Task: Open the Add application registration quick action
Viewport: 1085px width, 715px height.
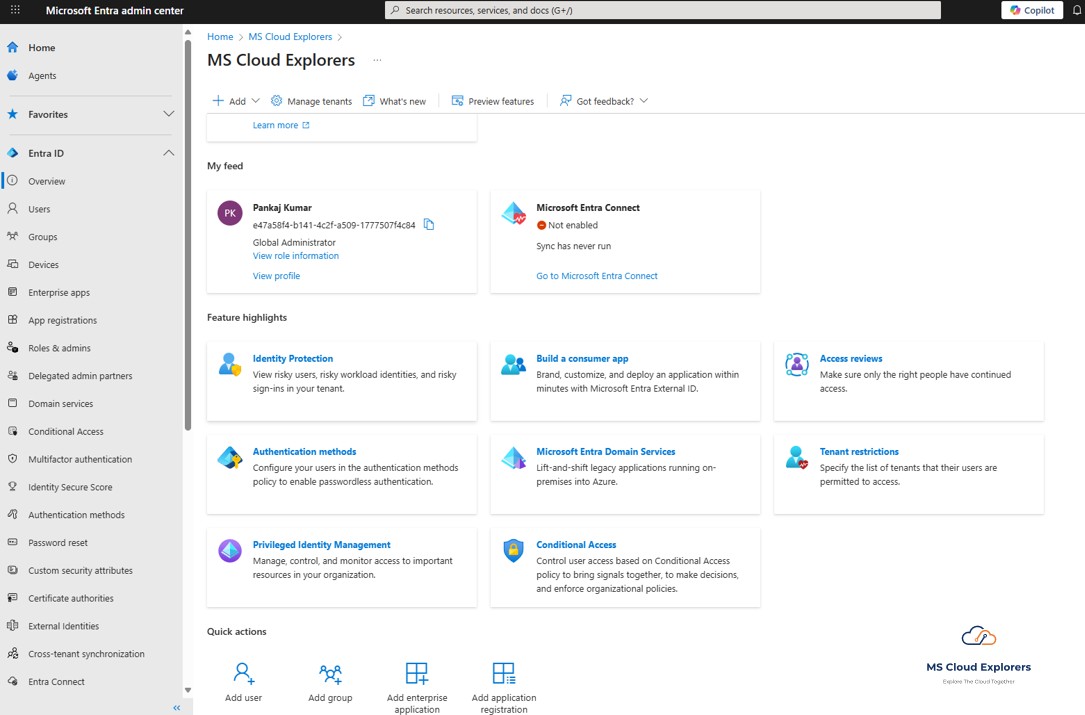Action: [504, 678]
